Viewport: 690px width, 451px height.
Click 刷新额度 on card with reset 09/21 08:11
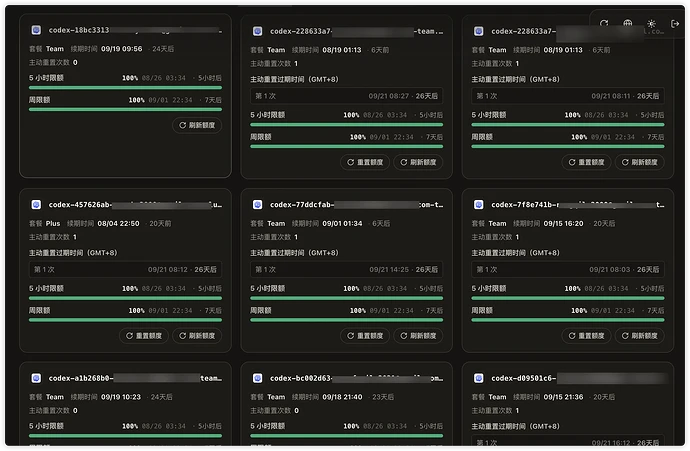pos(640,162)
